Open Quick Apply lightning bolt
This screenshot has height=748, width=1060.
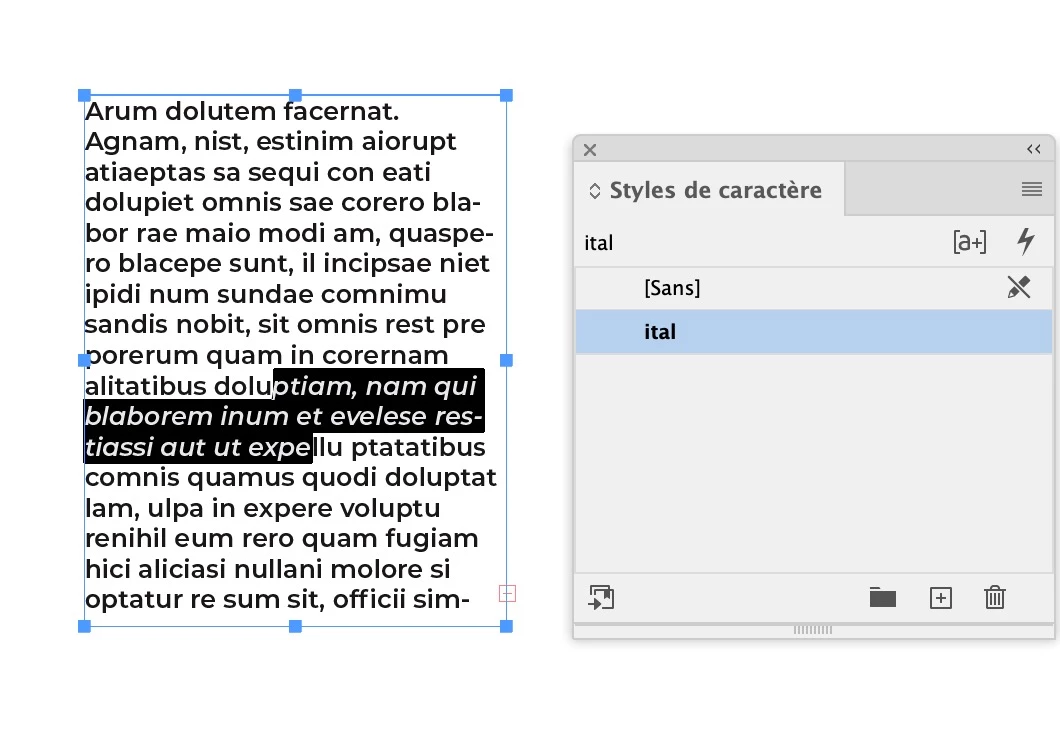pyautogui.click(x=1026, y=241)
